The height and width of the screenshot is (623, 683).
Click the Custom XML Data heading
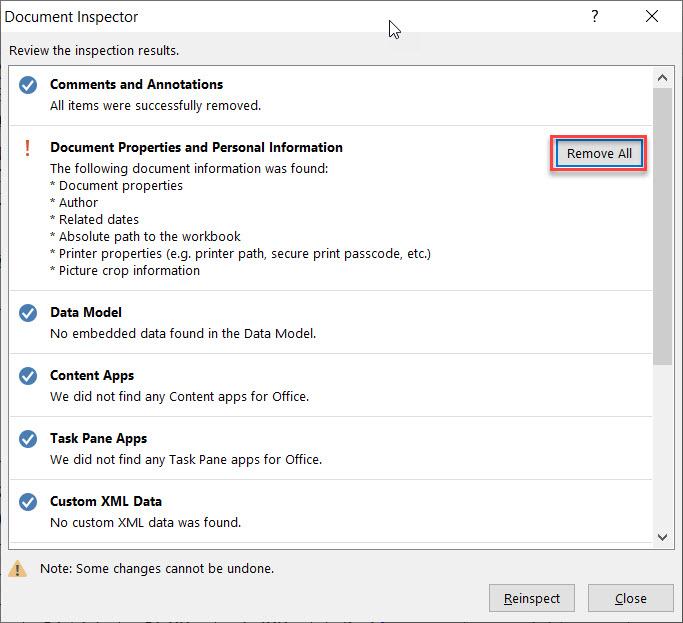(x=106, y=501)
